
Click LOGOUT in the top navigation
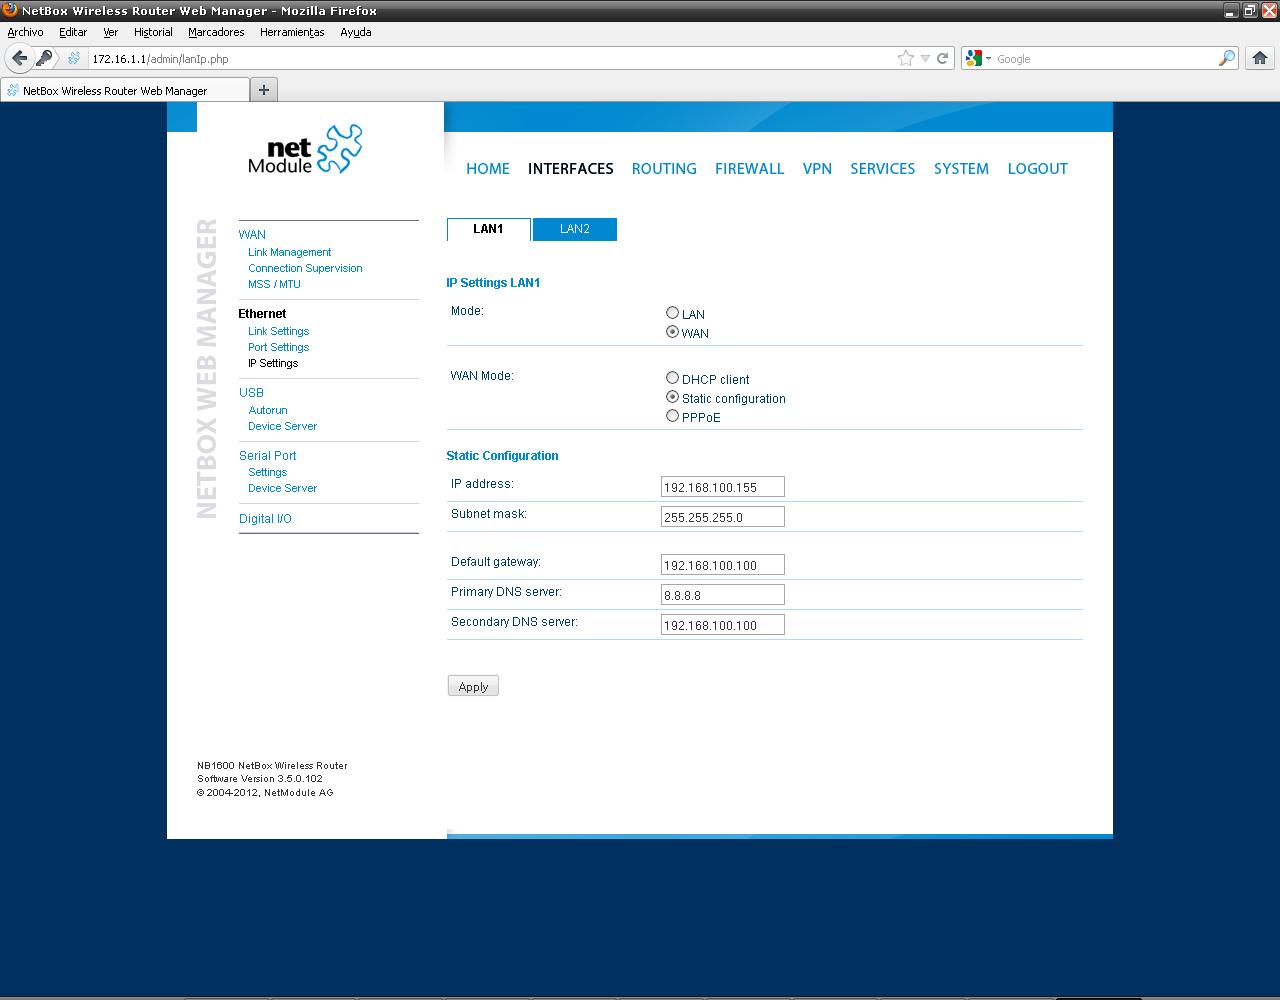1037,168
